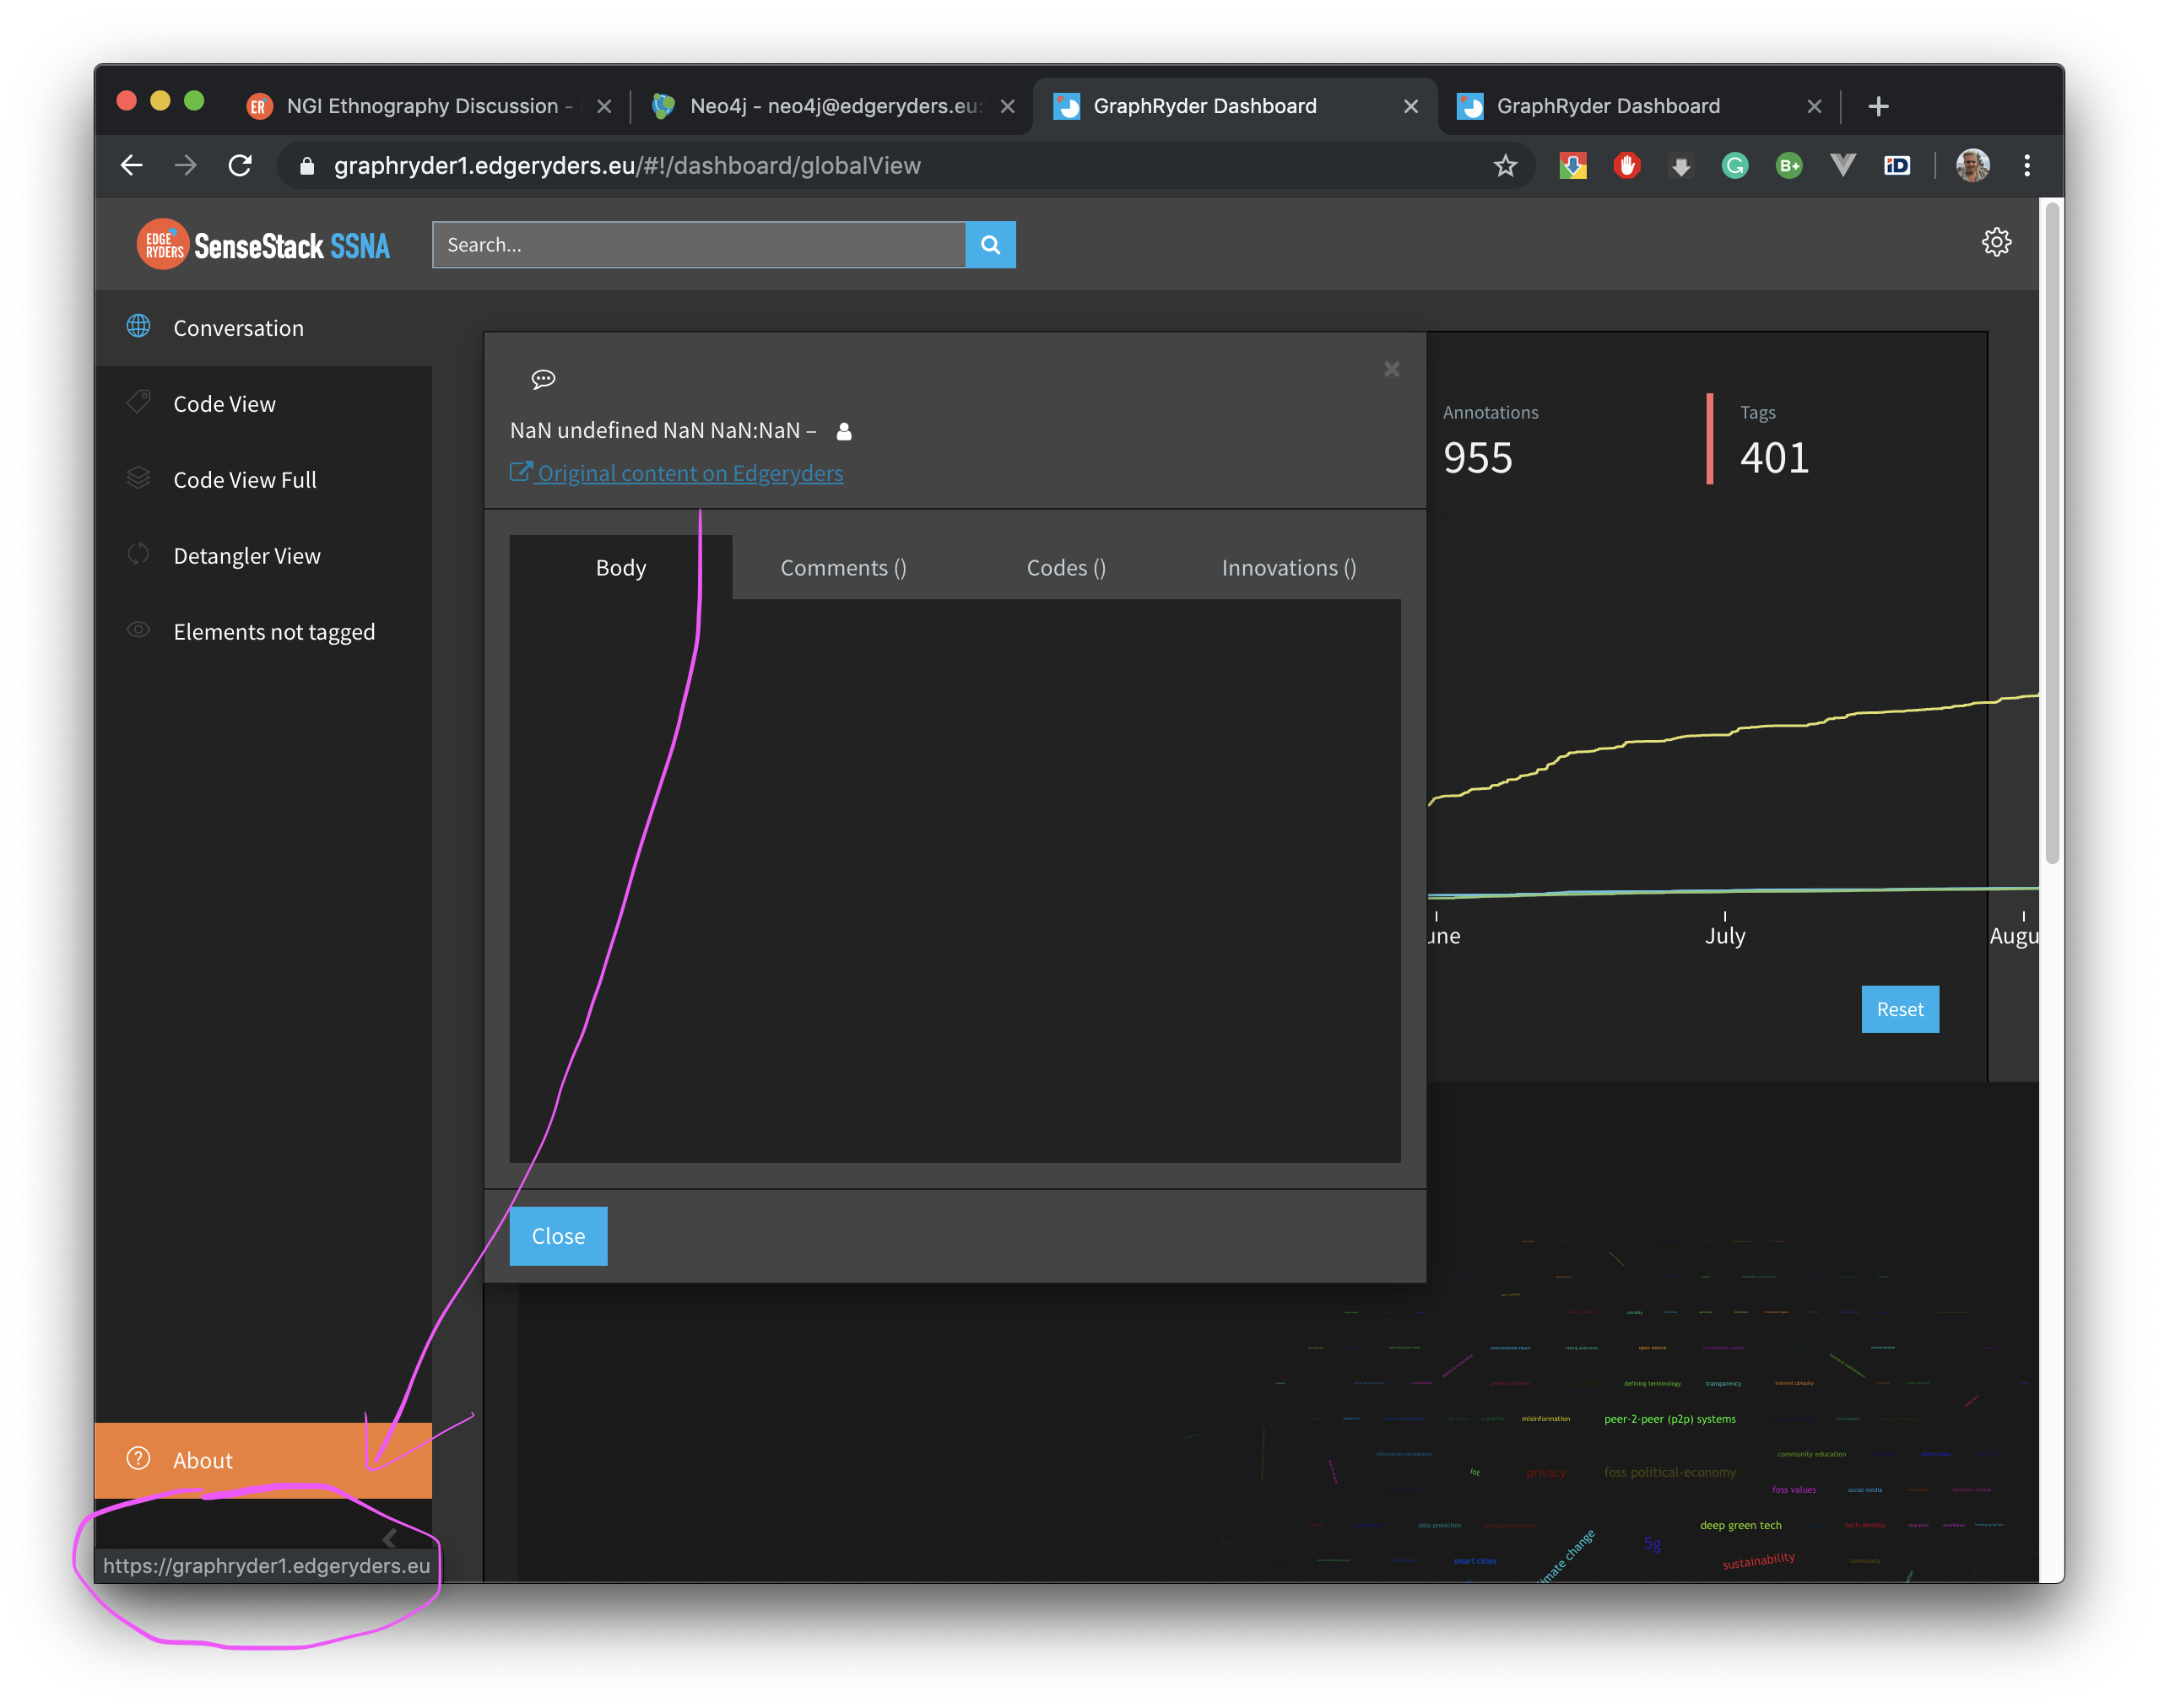This screenshot has height=1708, width=2159.
Task: Click the V-shaped extension icon
Action: 1843,166
